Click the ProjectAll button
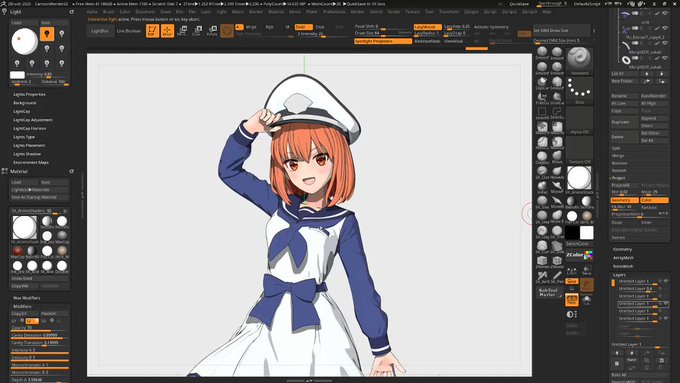This screenshot has height=383, width=680. (x=624, y=185)
